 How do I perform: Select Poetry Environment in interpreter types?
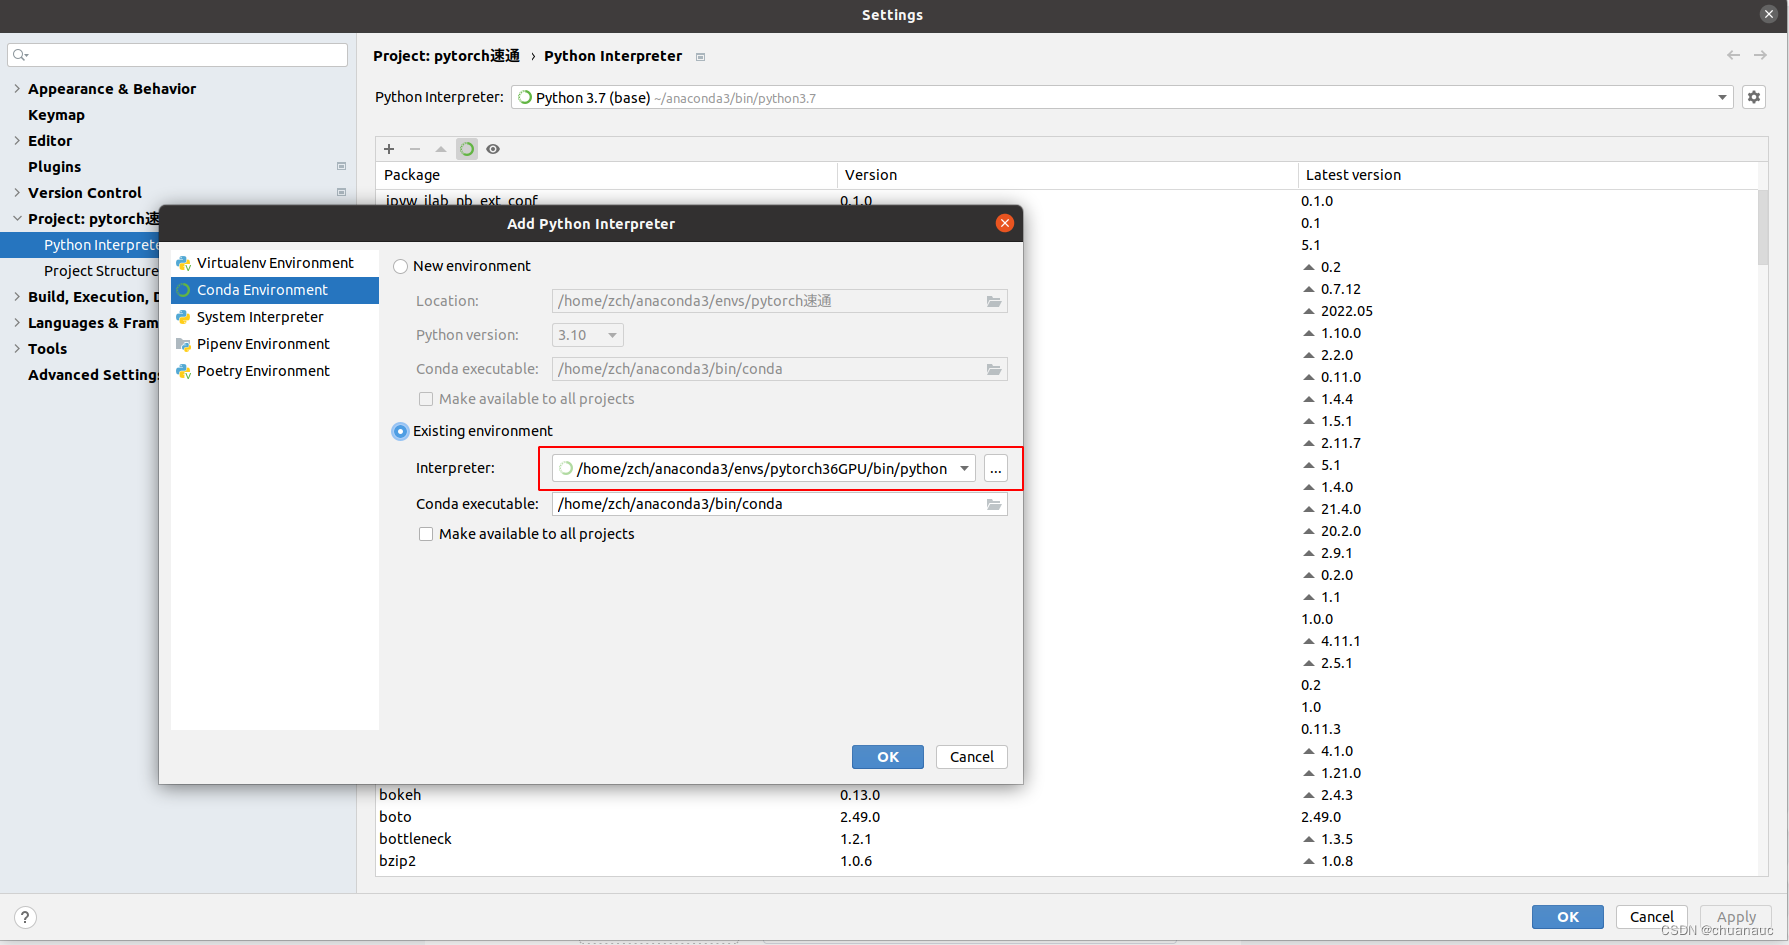pos(275,371)
